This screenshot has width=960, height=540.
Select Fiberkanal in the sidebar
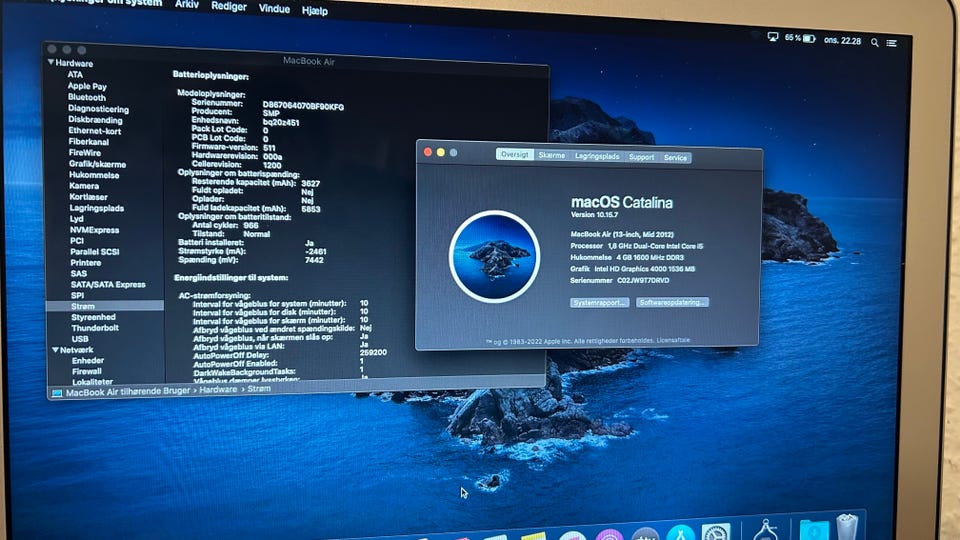[89, 141]
